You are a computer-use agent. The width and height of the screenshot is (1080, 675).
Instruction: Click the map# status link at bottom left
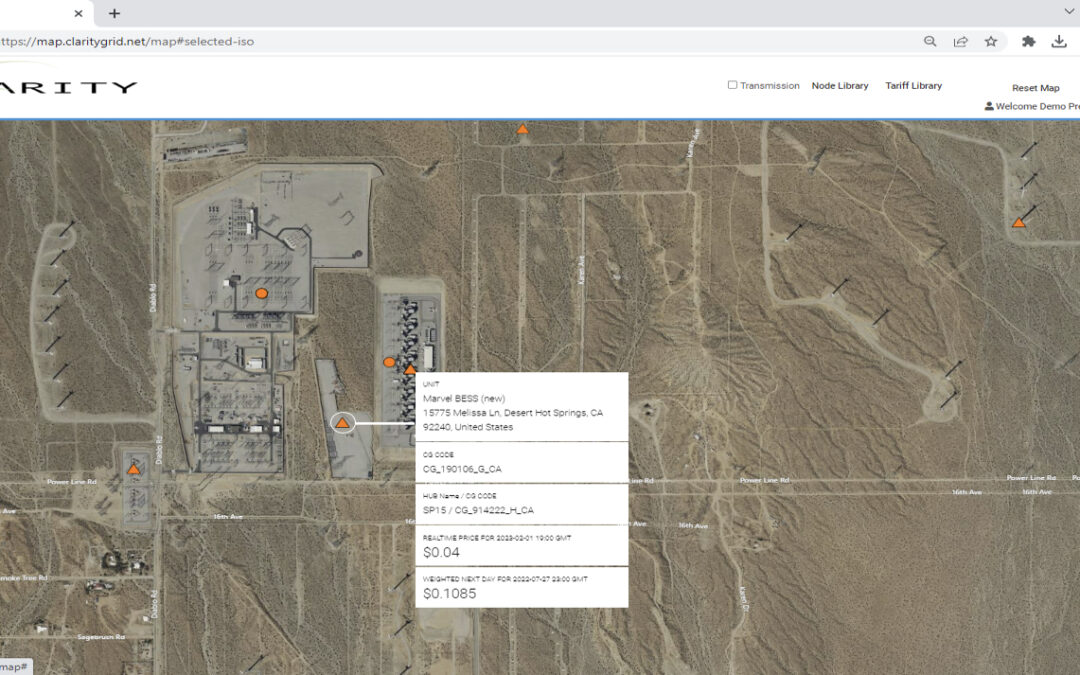click(14, 667)
